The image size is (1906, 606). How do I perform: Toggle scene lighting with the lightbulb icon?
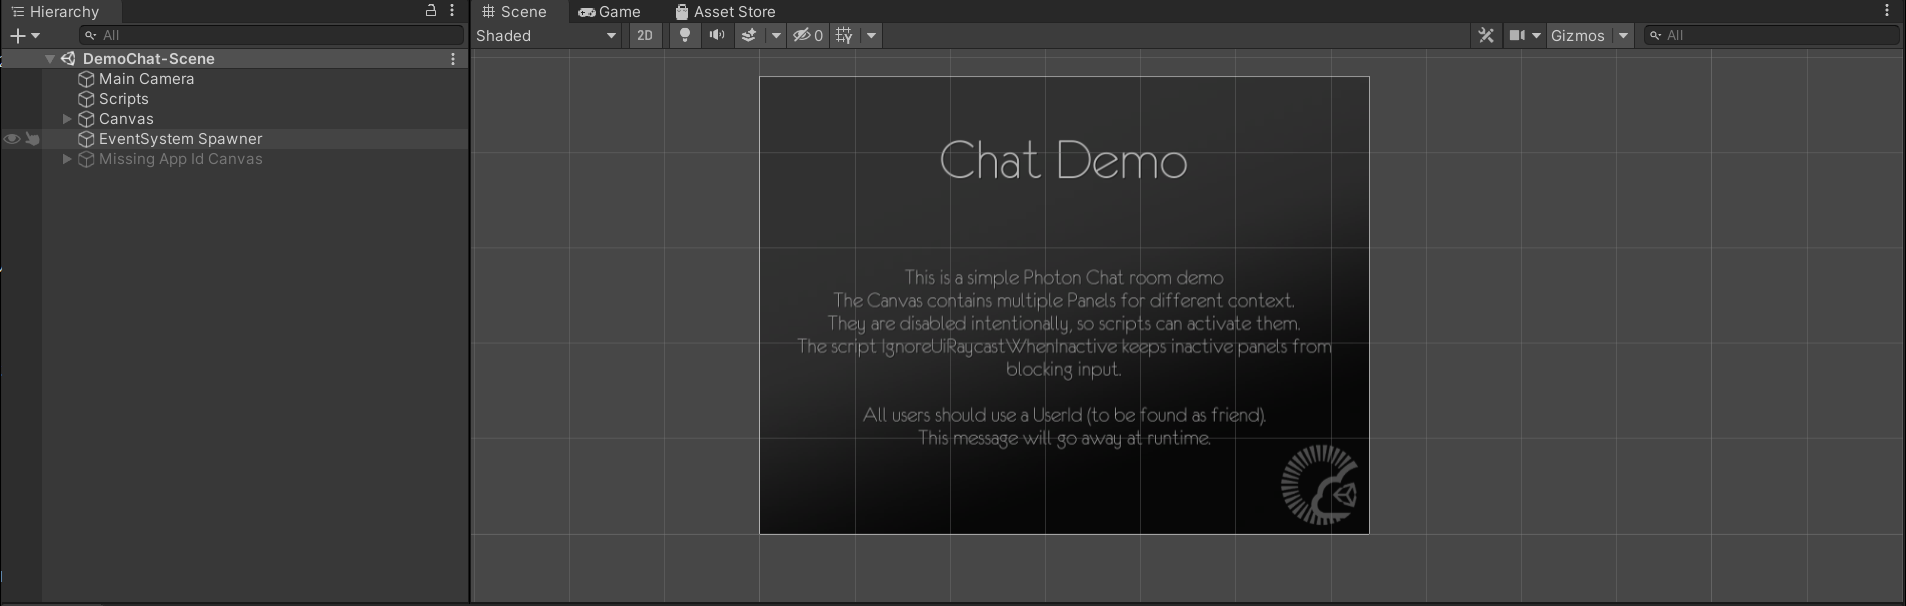click(x=685, y=35)
